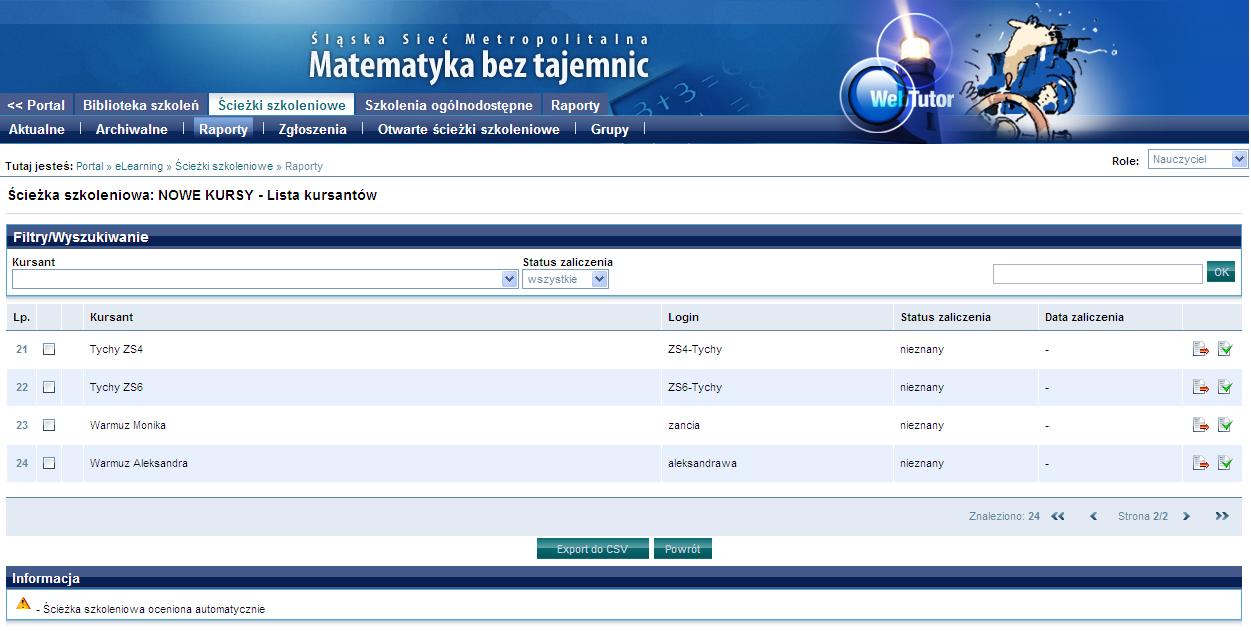
Task: Click the green check icon in the Tychy ZS6 row
Action: pyautogui.click(x=1225, y=387)
